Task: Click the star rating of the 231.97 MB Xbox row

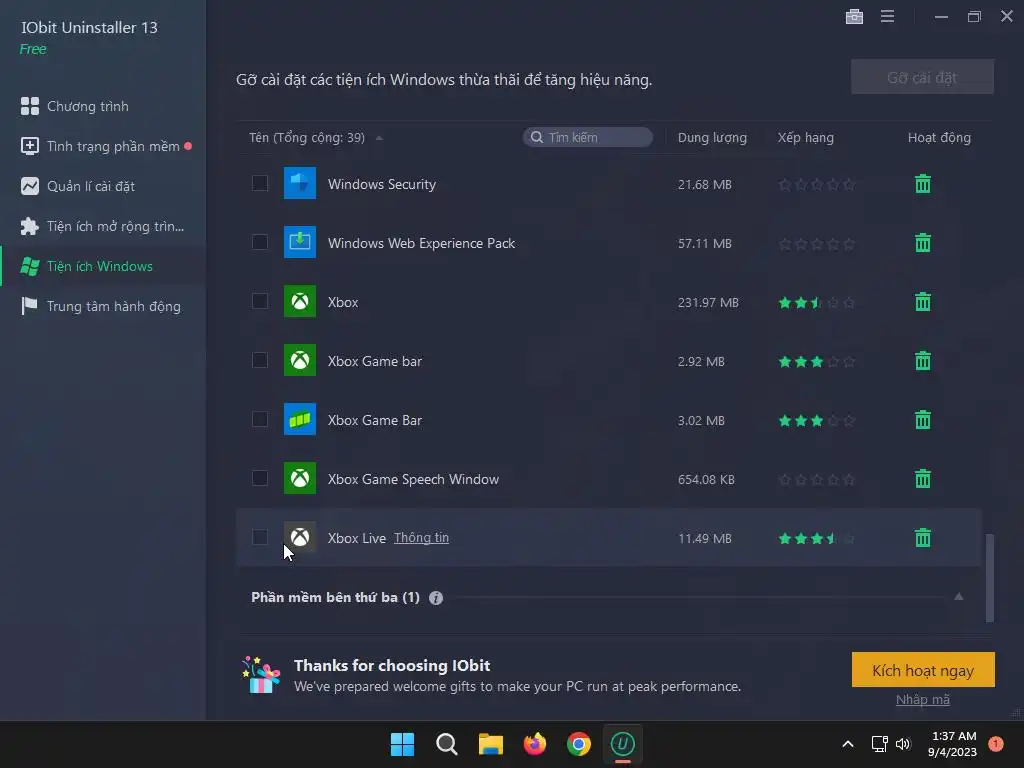Action: coord(816,302)
